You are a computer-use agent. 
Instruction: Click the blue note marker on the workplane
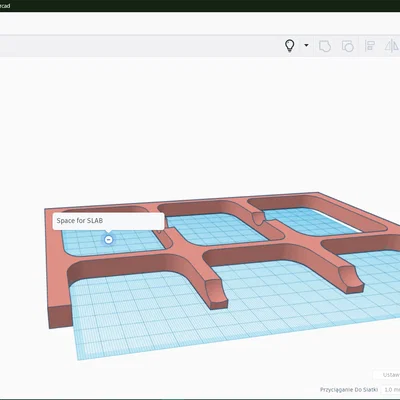pos(108,239)
